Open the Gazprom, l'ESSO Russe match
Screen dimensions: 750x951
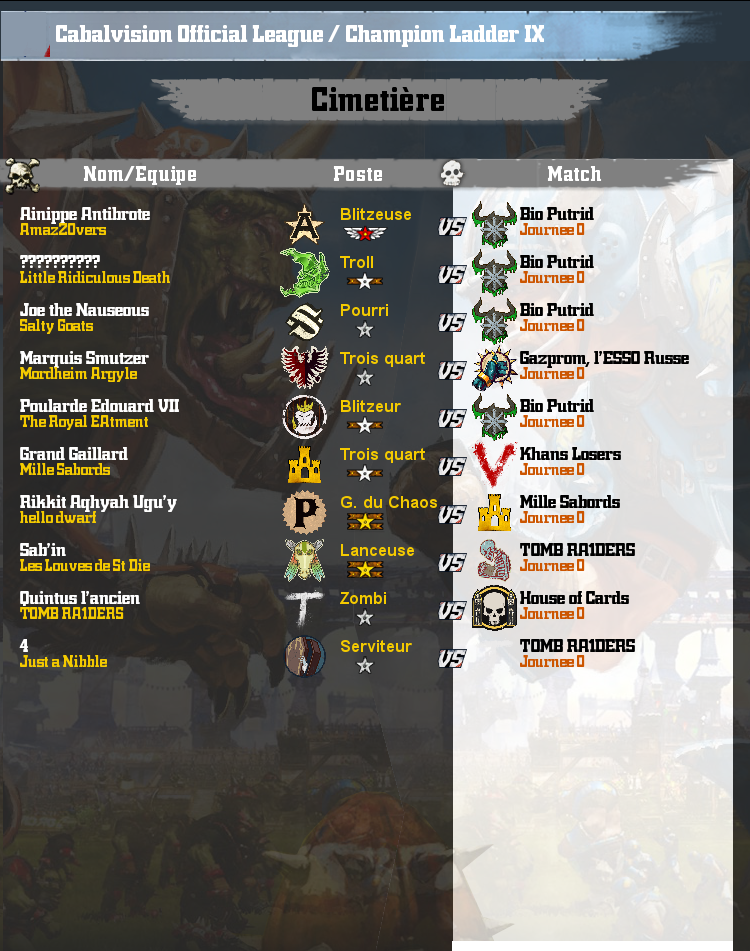point(604,358)
